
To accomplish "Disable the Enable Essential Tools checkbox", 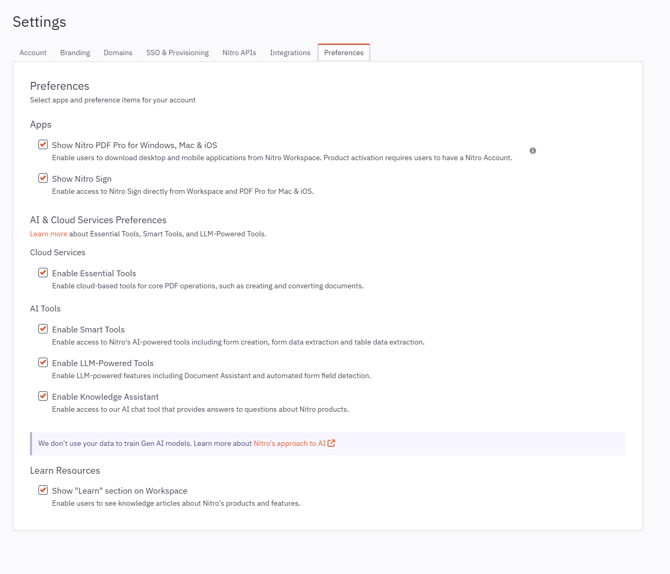I will point(43,272).
